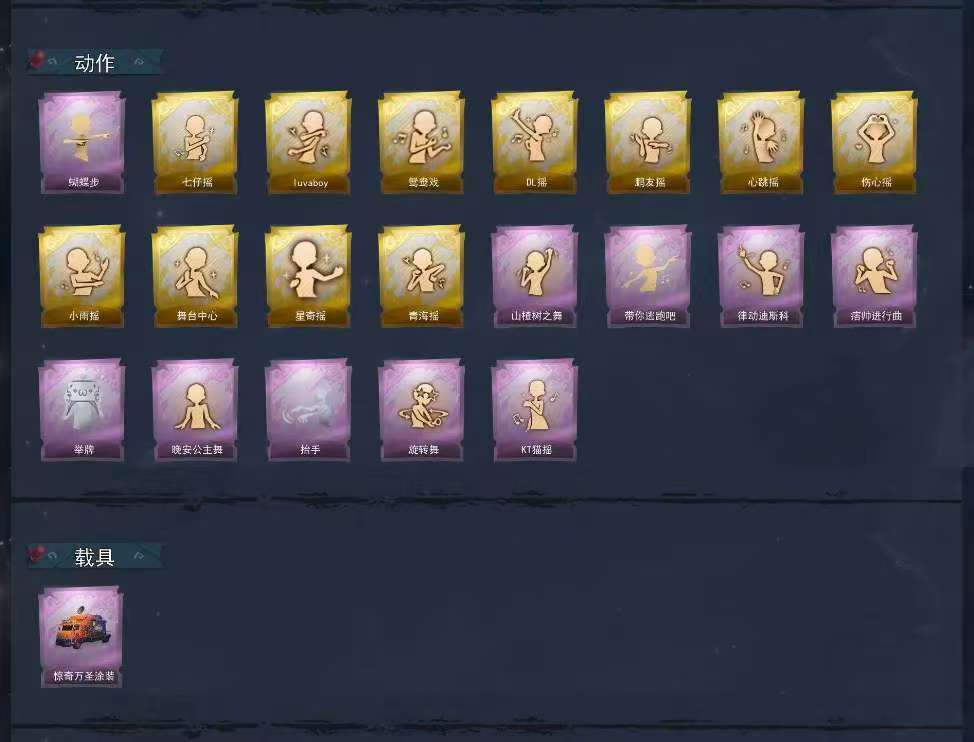Open the 惊奇万圣涂装 vehicle skin
Screen dimensions: 974x742
pos(81,637)
